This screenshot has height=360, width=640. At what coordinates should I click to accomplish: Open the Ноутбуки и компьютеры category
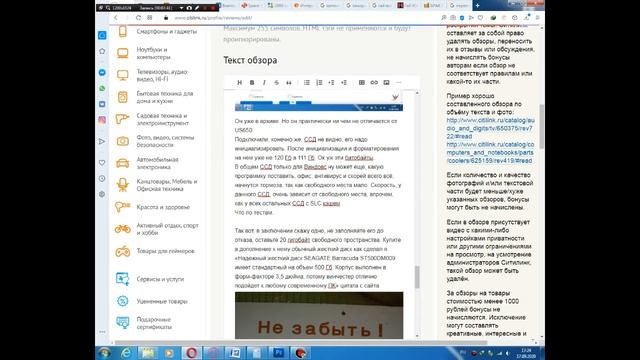(x=153, y=53)
